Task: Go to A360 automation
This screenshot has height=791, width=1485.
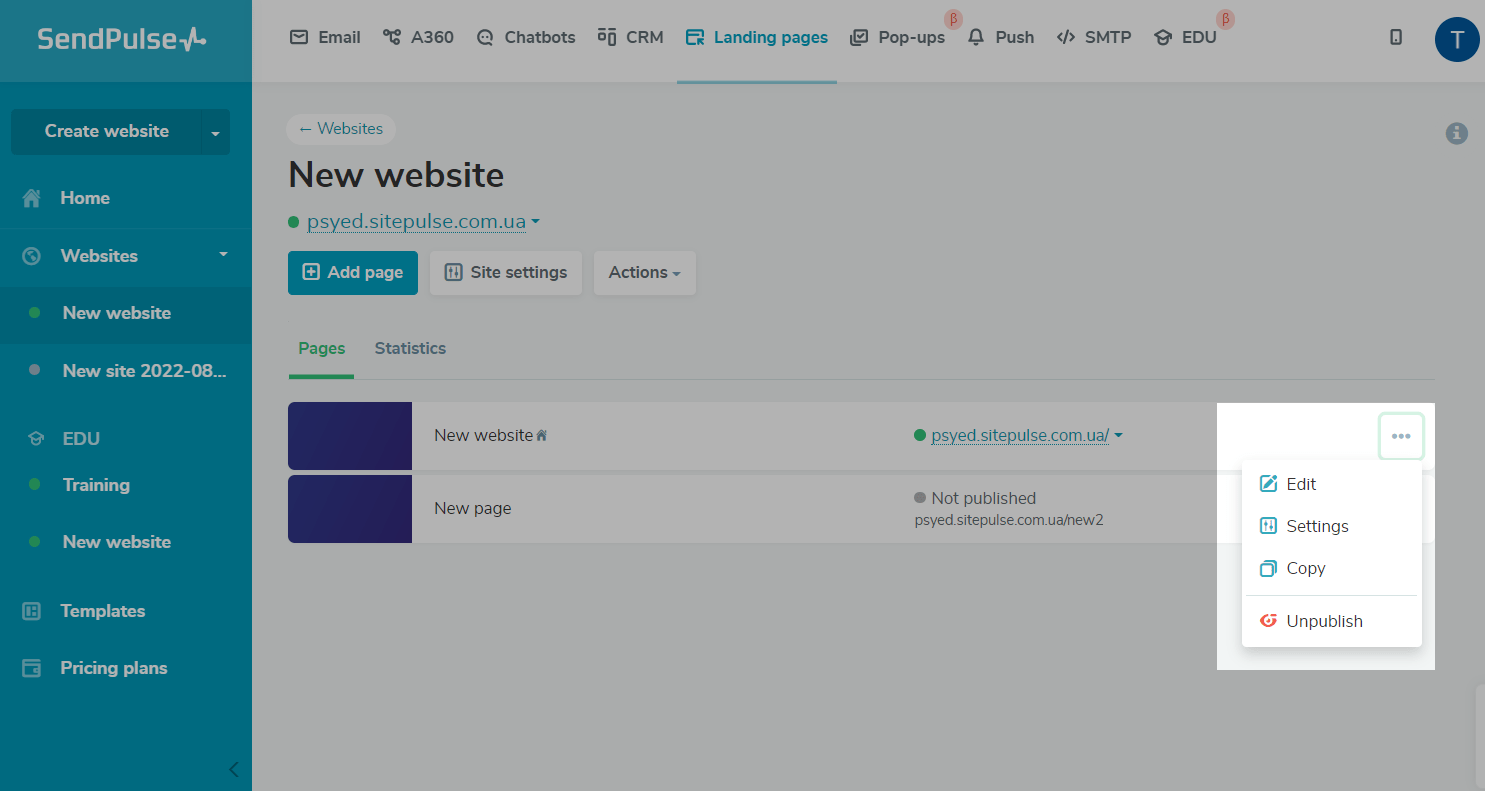Action: tap(418, 37)
